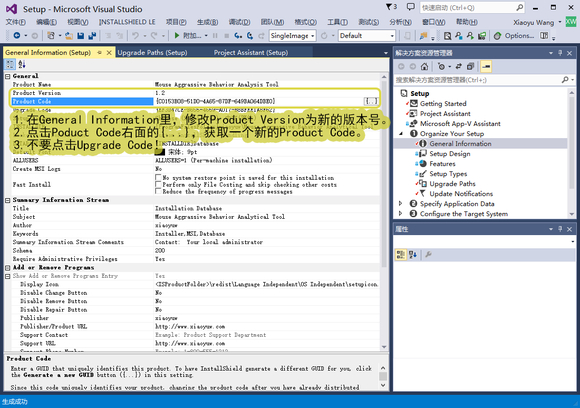This screenshot has width=580, height=408.
Task: Click the Undo arrow icon
Action: (135, 36)
